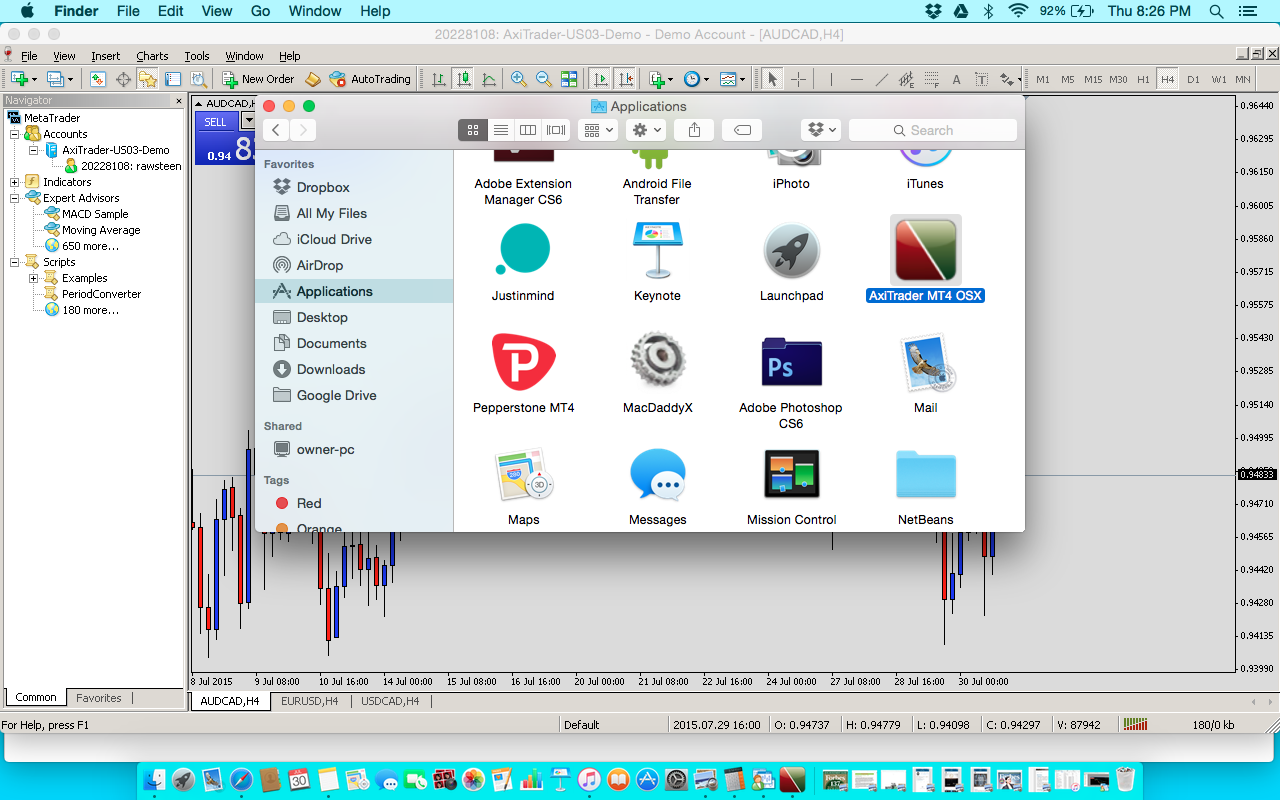Select the horizontal line drawing tool

click(x=856, y=79)
